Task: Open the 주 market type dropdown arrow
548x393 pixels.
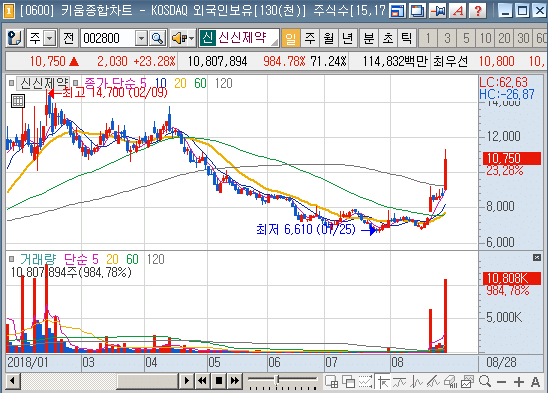Action: click(50, 38)
